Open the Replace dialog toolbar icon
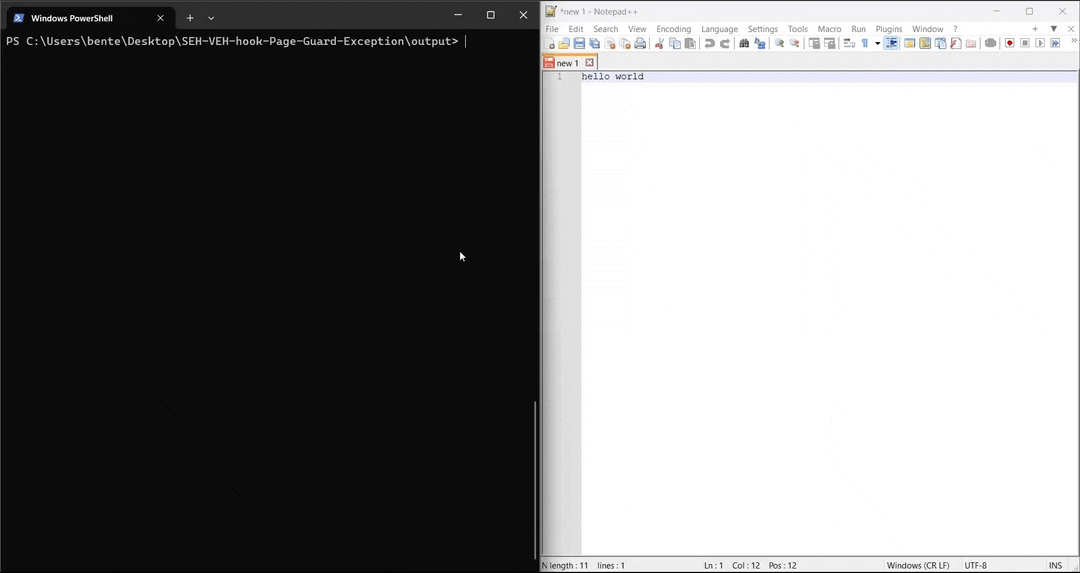Viewport: 1080px width, 573px height. (760, 43)
